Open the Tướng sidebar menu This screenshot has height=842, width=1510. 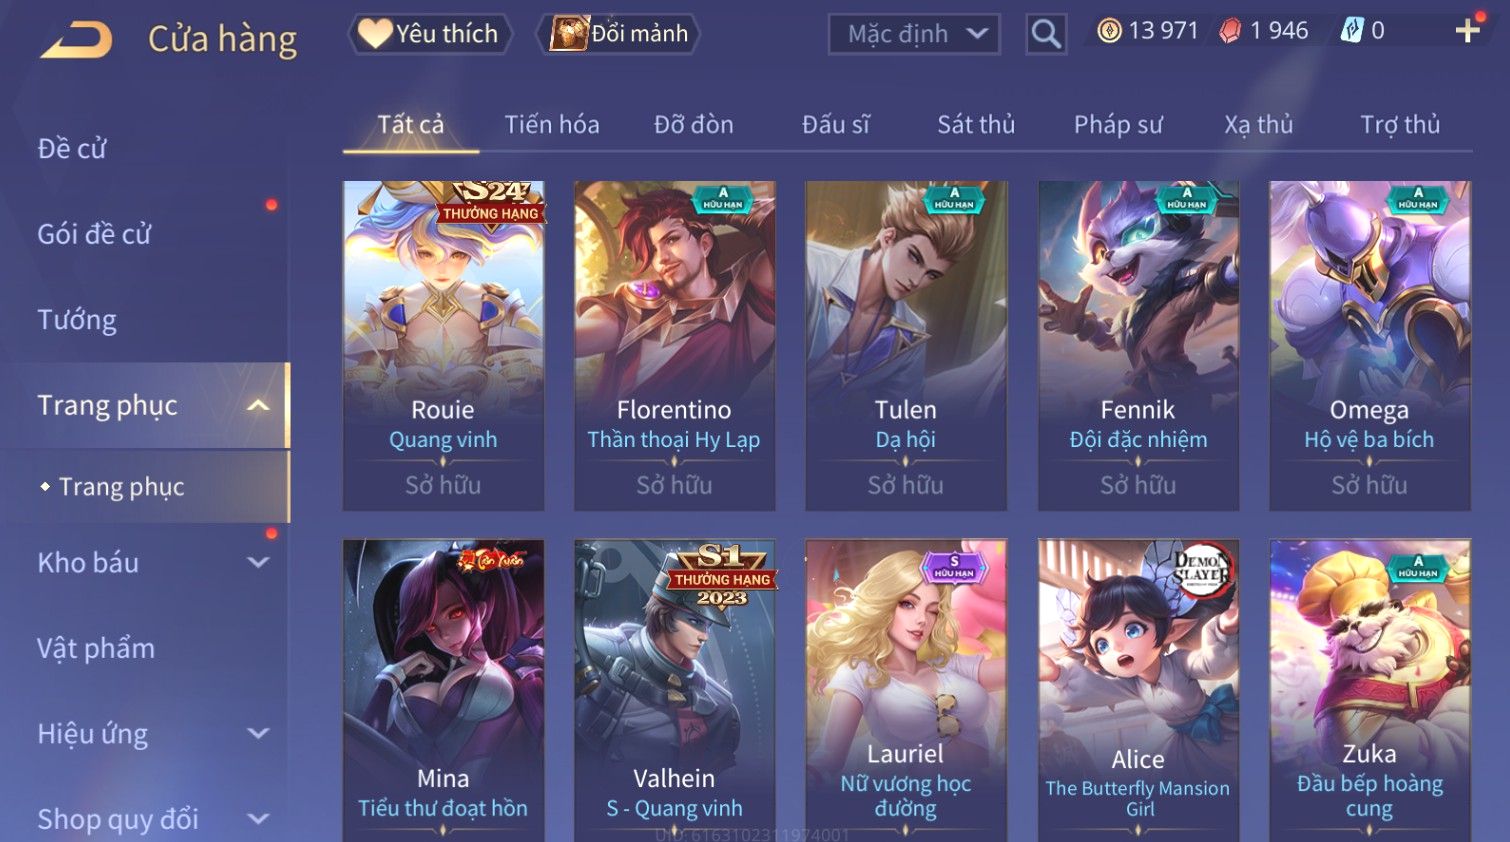[77, 320]
